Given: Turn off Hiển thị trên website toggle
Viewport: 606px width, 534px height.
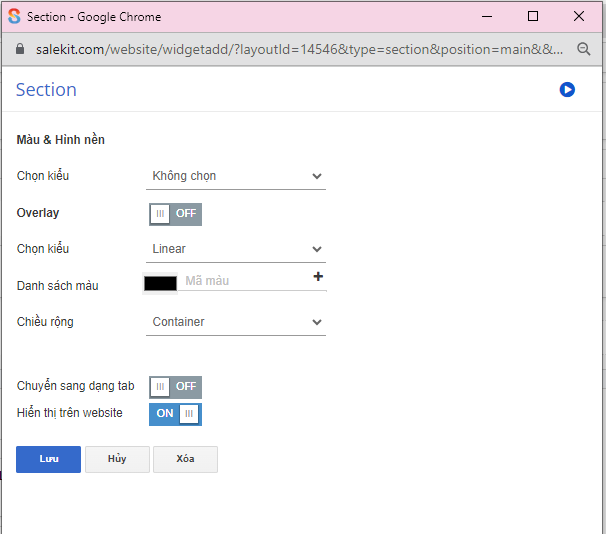Looking at the screenshot, I should pyautogui.click(x=175, y=413).
